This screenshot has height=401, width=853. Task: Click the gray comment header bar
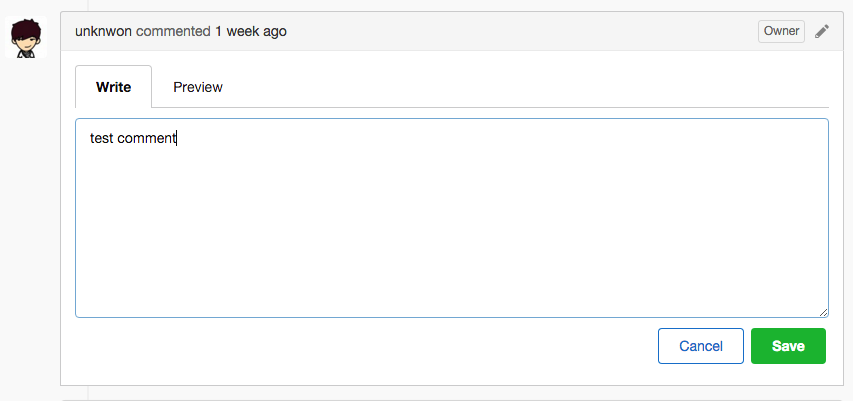tap(452, 31)
